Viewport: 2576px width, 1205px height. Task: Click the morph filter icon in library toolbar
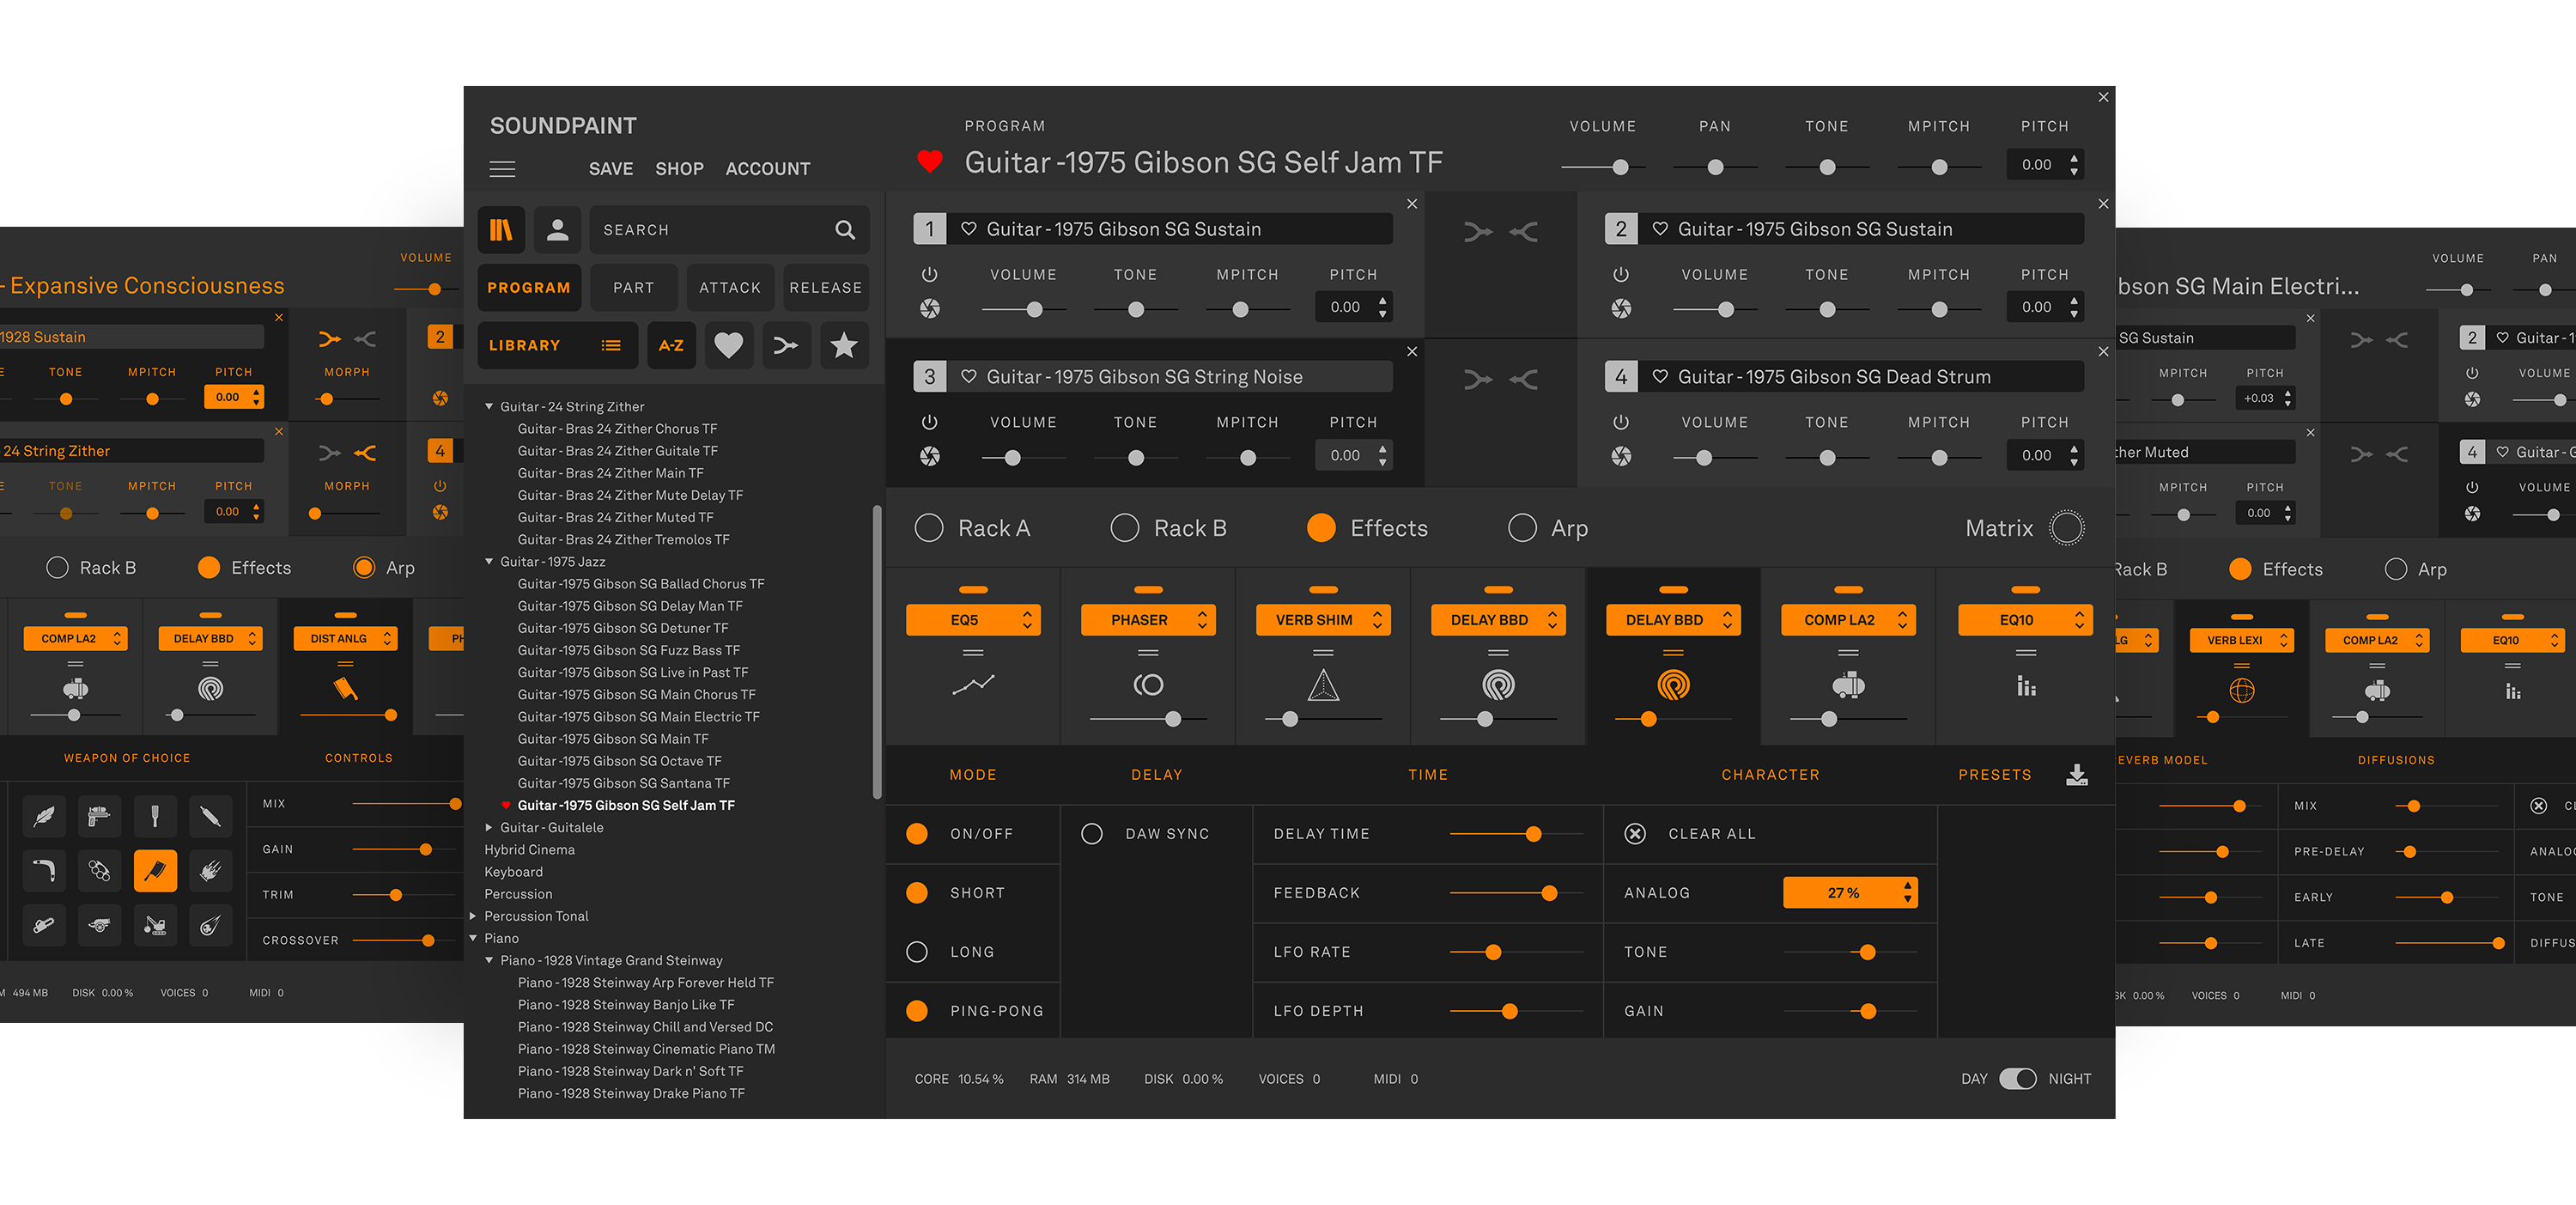tap(787, 346)
